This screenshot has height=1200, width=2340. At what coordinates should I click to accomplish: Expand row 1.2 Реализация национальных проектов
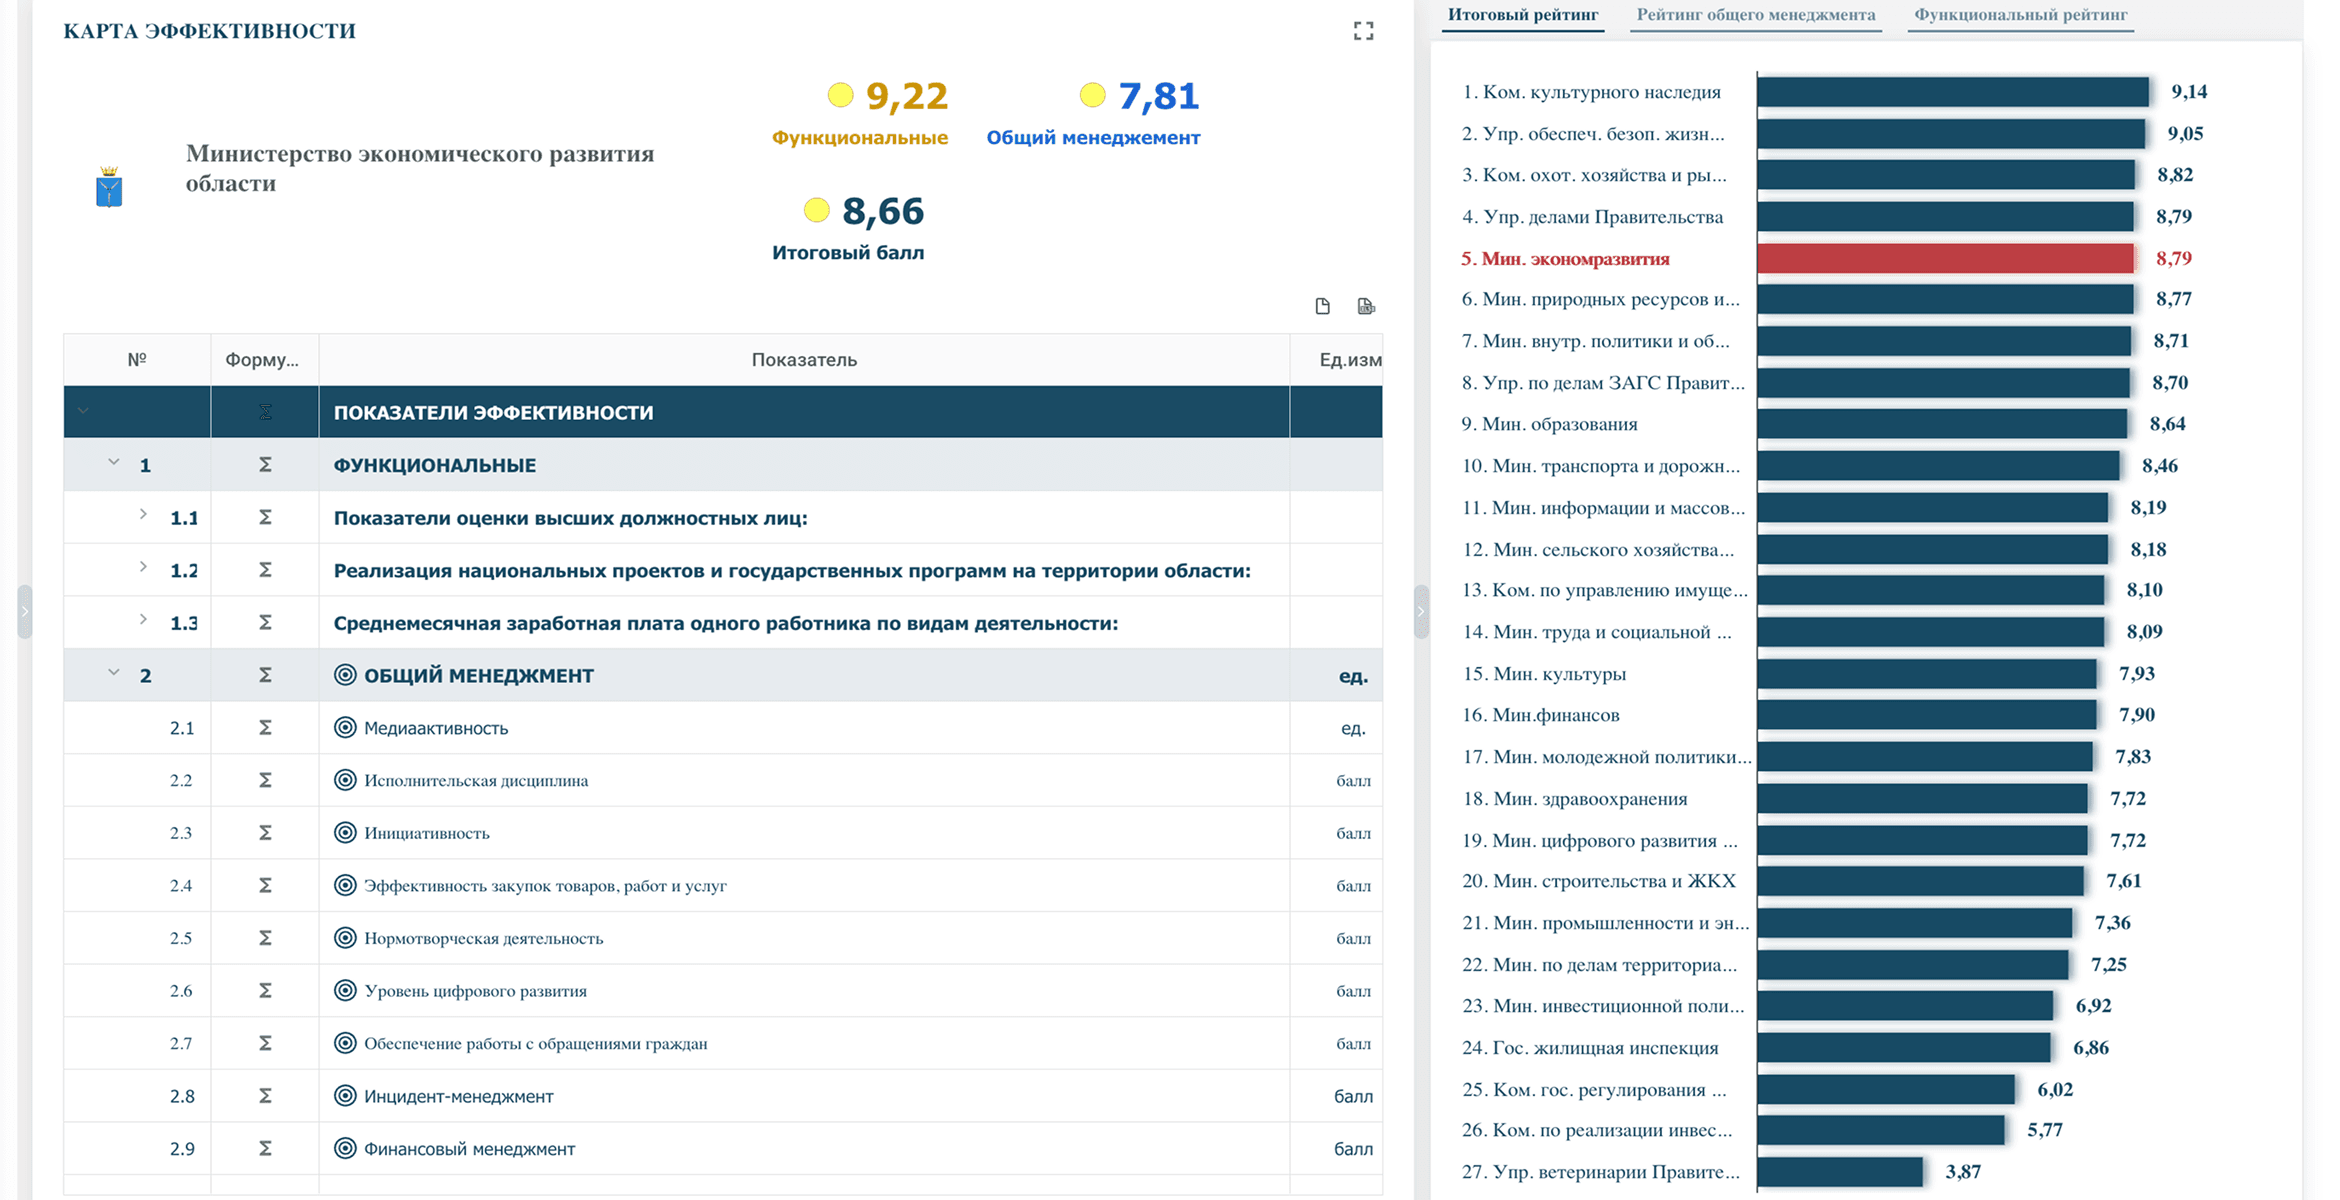[143, 567]
